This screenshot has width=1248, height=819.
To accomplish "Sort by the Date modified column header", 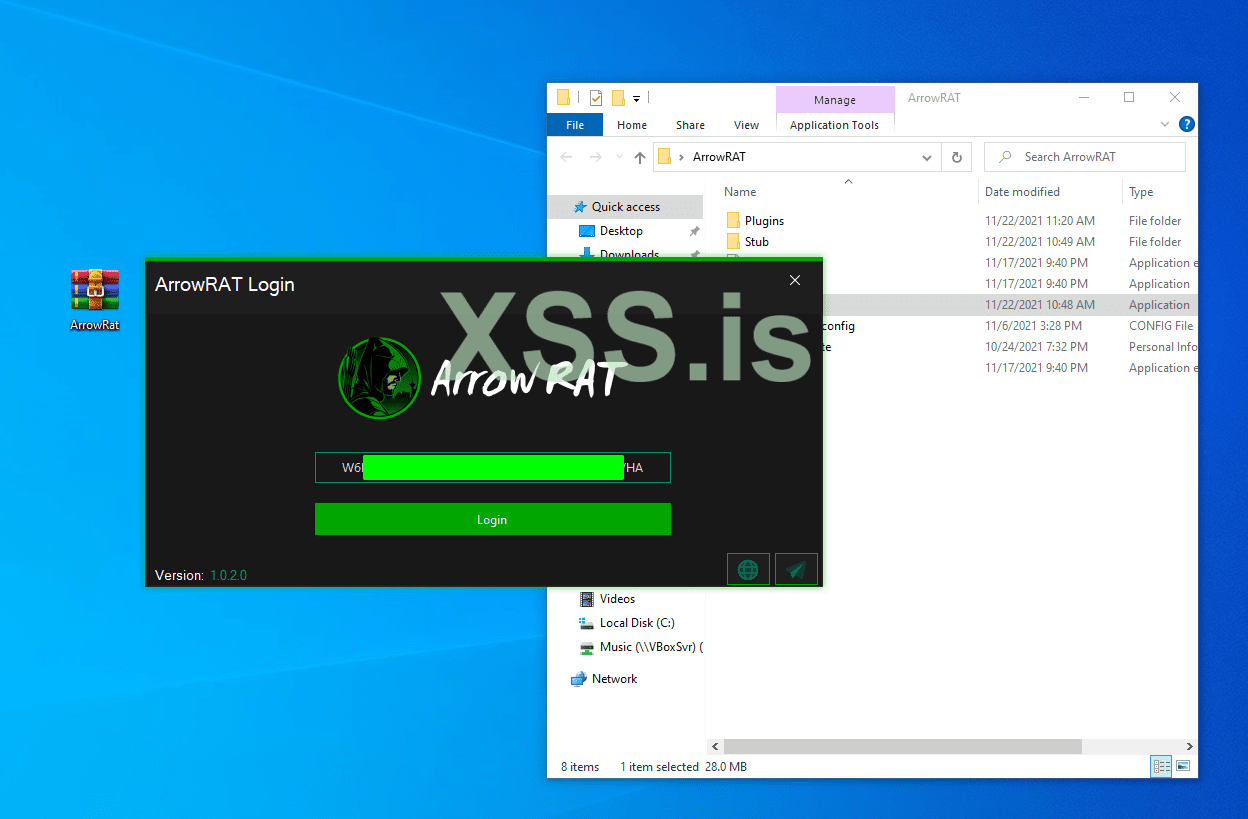I will pos(1022,192).
